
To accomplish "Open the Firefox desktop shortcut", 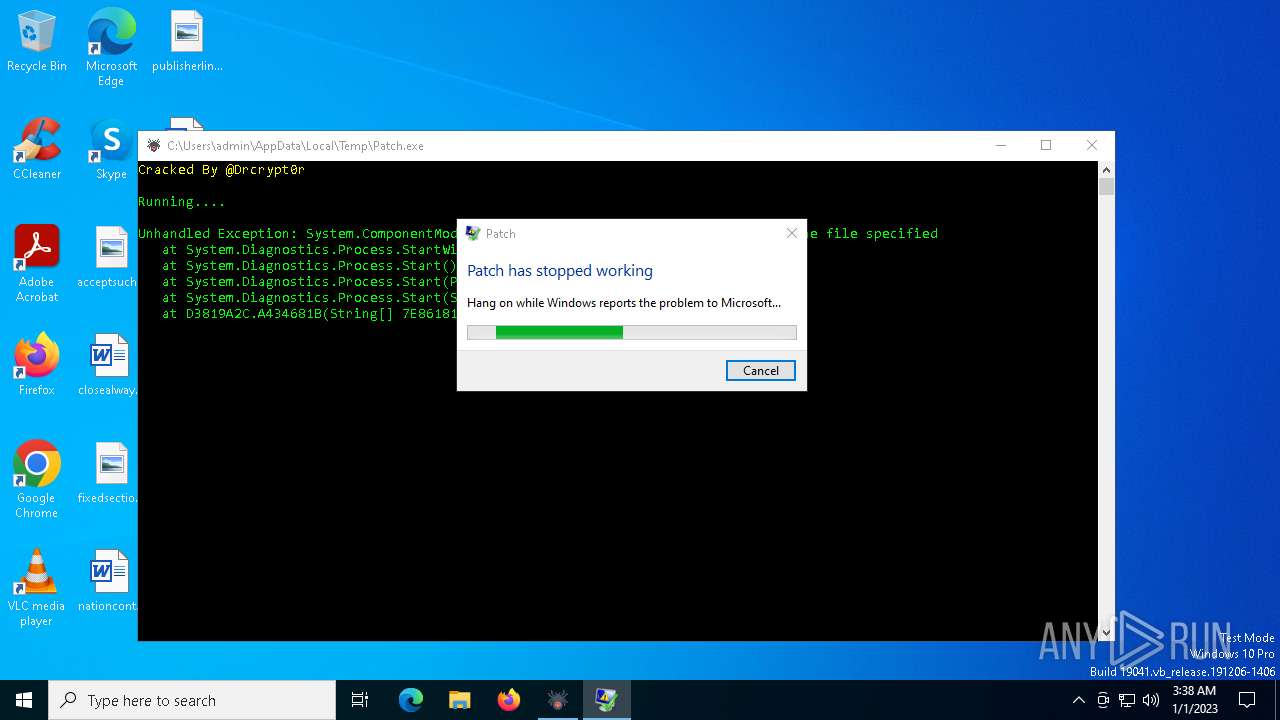I will click(37, 365).
